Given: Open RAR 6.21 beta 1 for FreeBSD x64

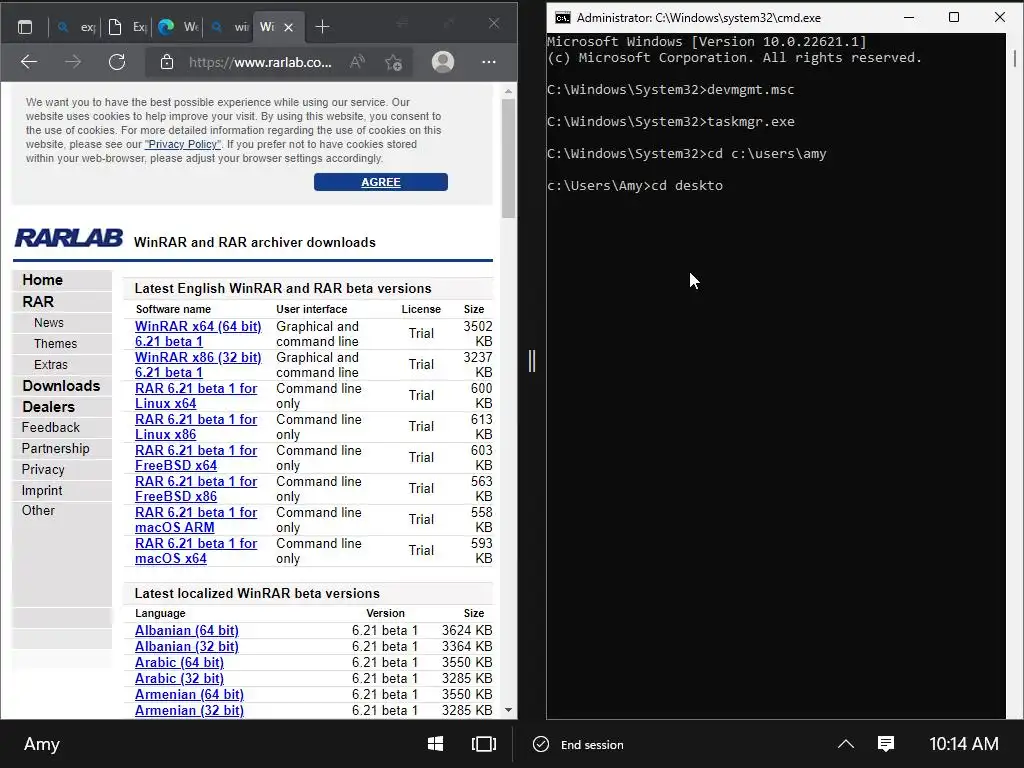Looking at the screenshot, I should click(x=196, y=458).
